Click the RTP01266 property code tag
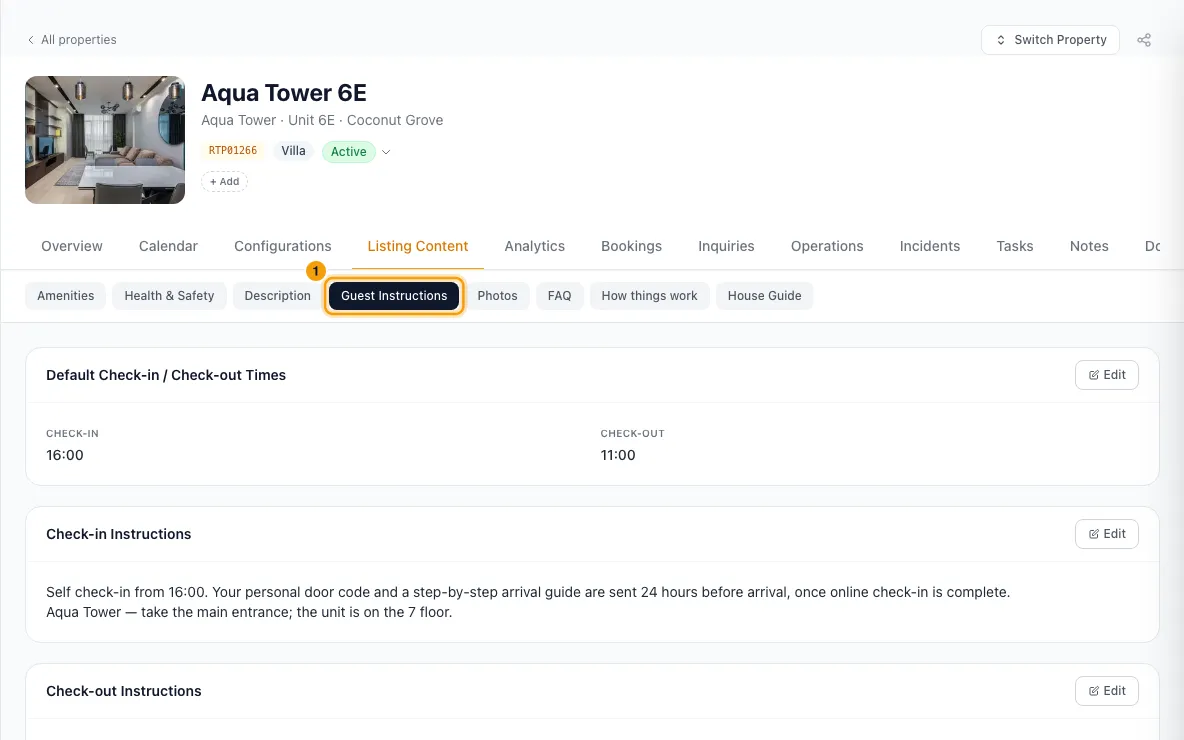1184x740 pixels. coord(233,150)
